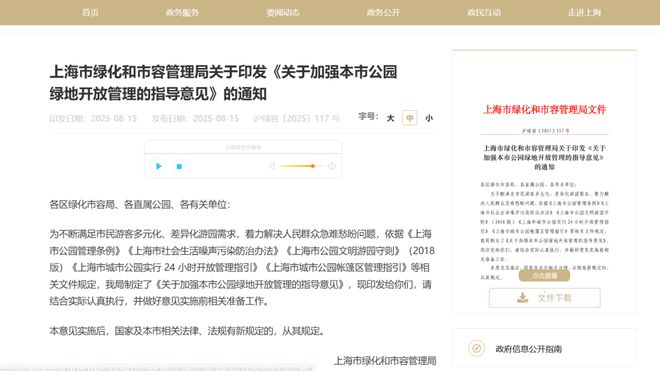
Task: Open 要闻动态 navigation item
Action: click(282, 12)
